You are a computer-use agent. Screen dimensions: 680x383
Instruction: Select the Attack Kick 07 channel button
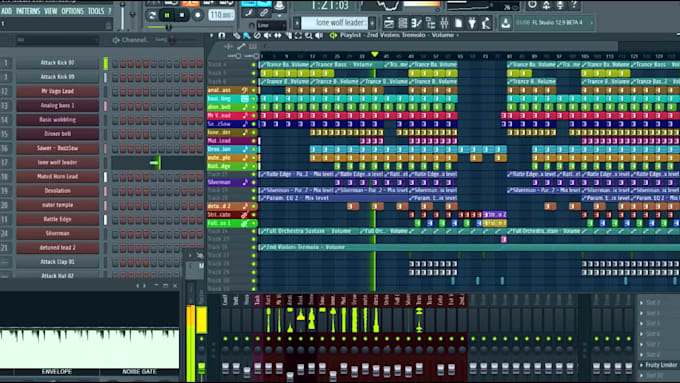pos(57,62)
